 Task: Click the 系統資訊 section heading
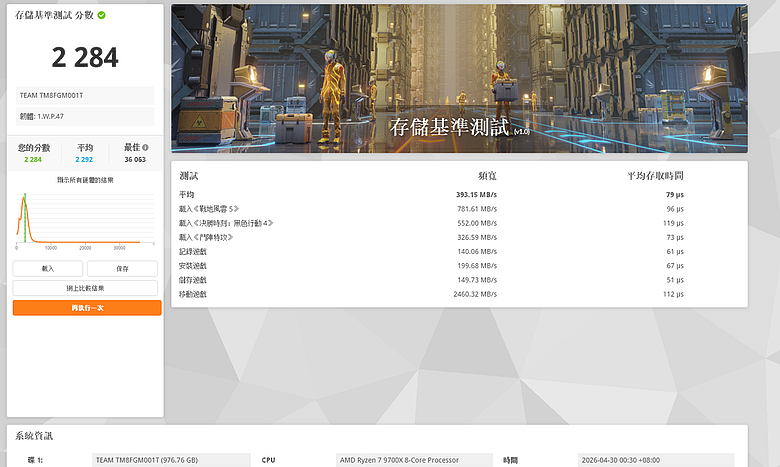tap(34, 436)
